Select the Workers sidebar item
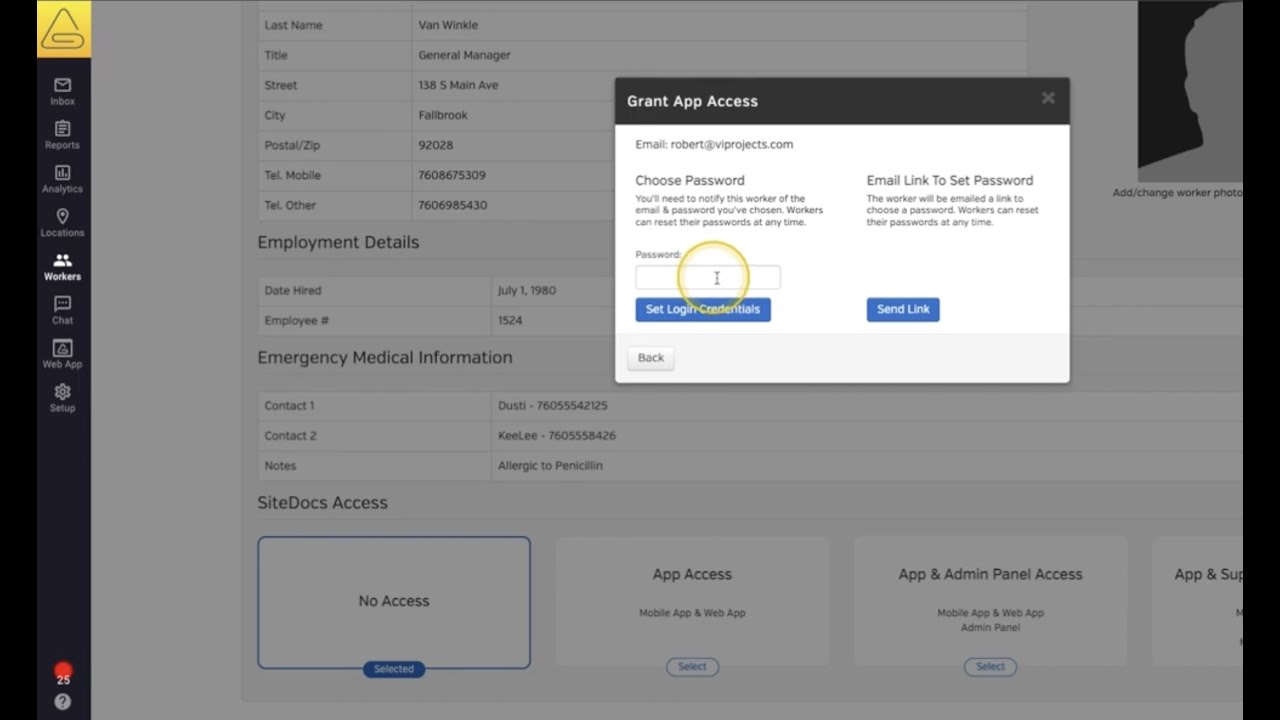This screenshot has height=720, width=1280. click(62, 267)
